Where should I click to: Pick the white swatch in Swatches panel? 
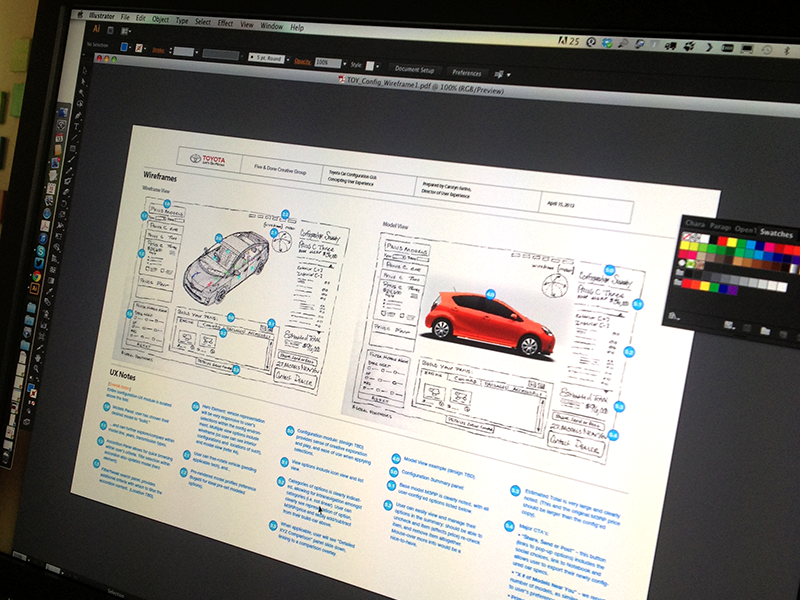click(x=705, y=239)
